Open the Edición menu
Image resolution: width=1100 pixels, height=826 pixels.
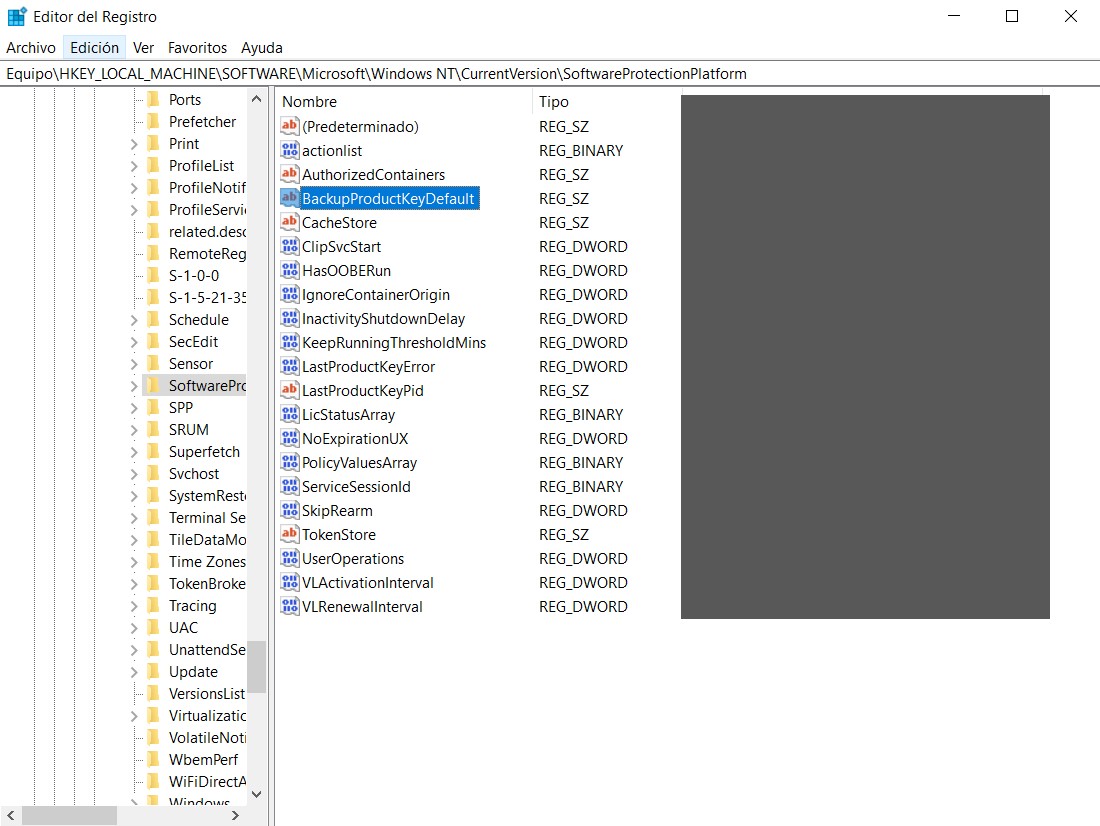click(x=95, y=48)
